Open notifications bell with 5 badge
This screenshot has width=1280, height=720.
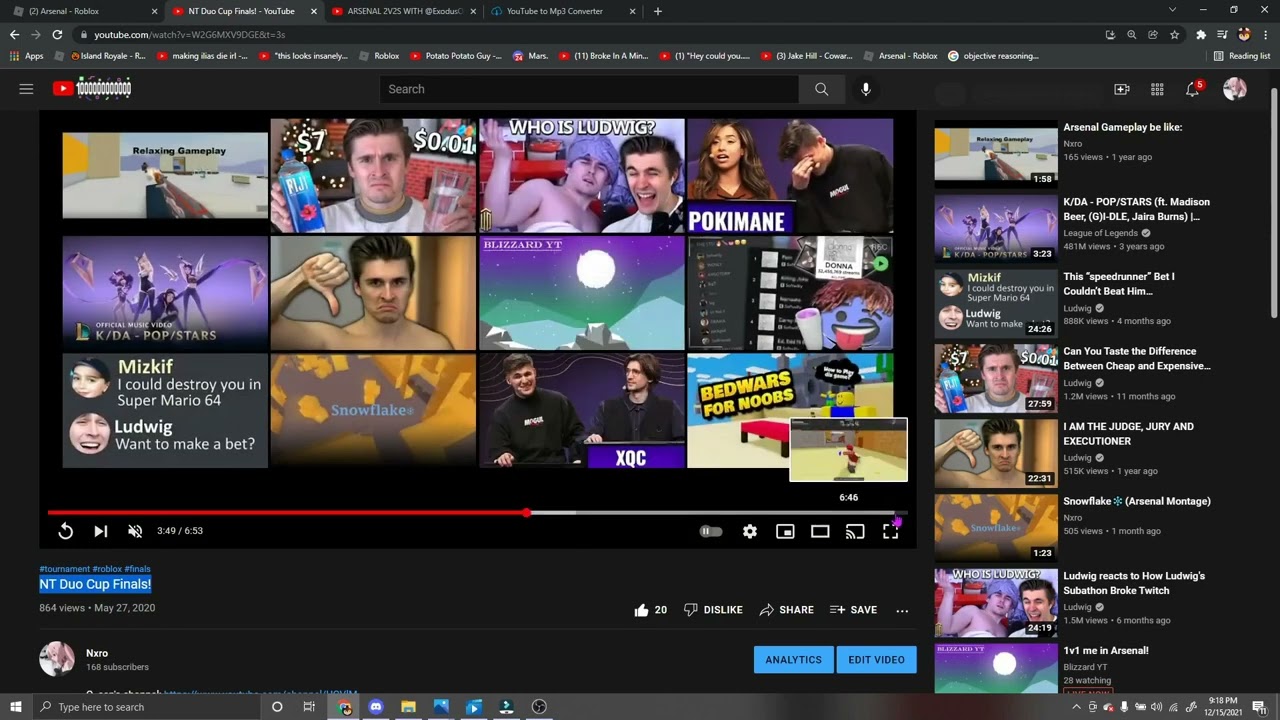[1193, 89]
